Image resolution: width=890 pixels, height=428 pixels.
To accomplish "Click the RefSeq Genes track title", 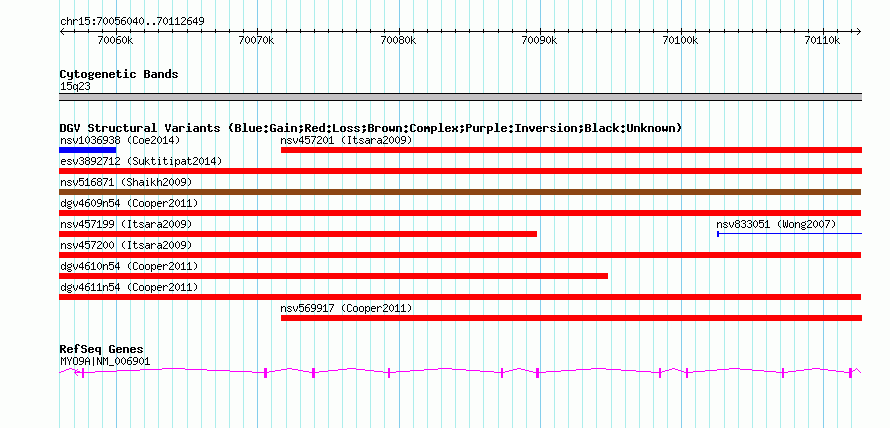I will click(102, 349).
